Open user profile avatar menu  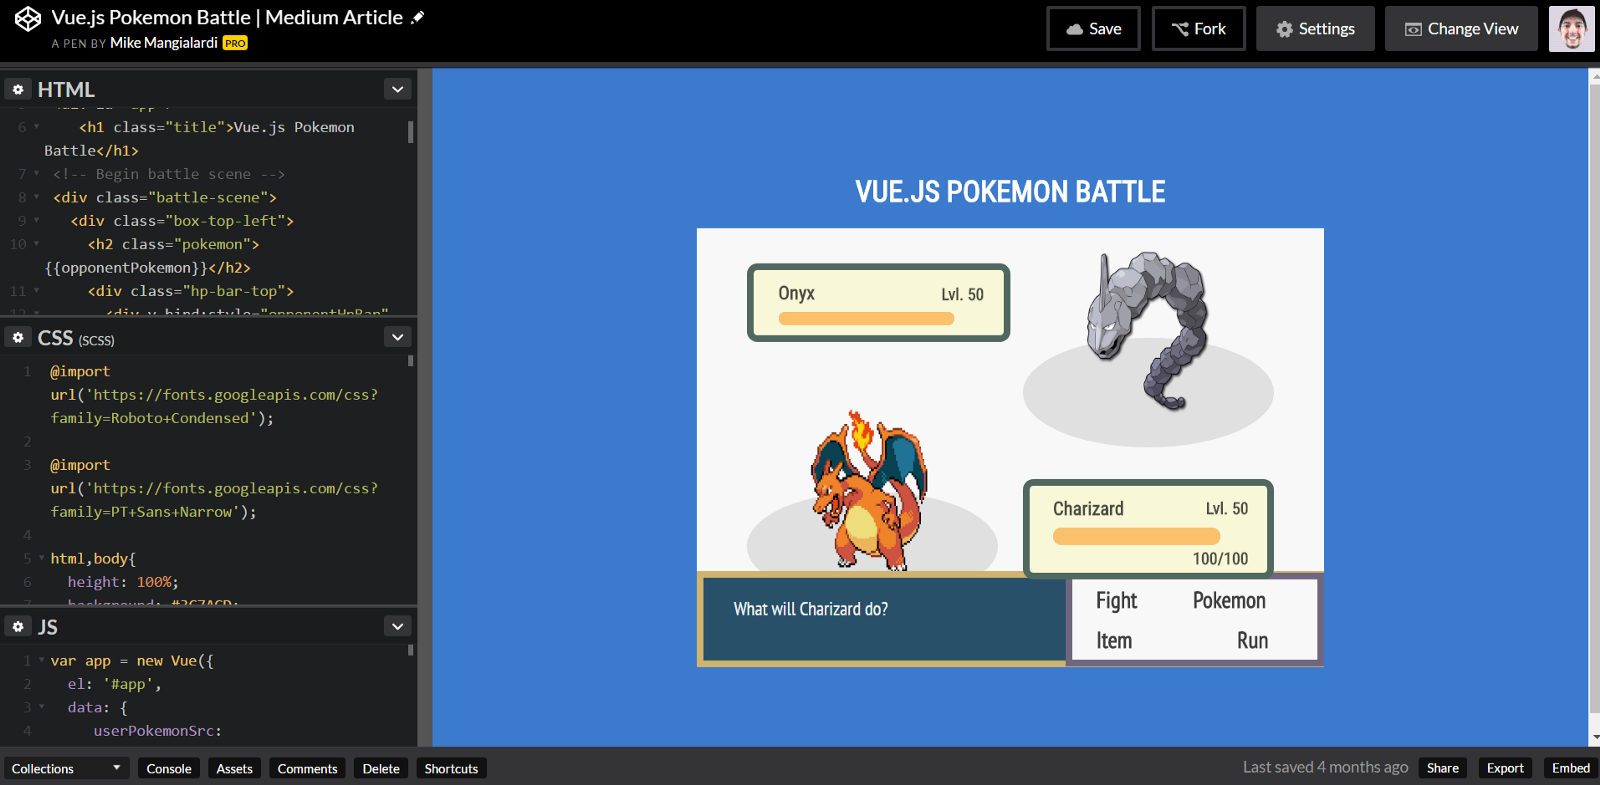[x=1571, y=29]
